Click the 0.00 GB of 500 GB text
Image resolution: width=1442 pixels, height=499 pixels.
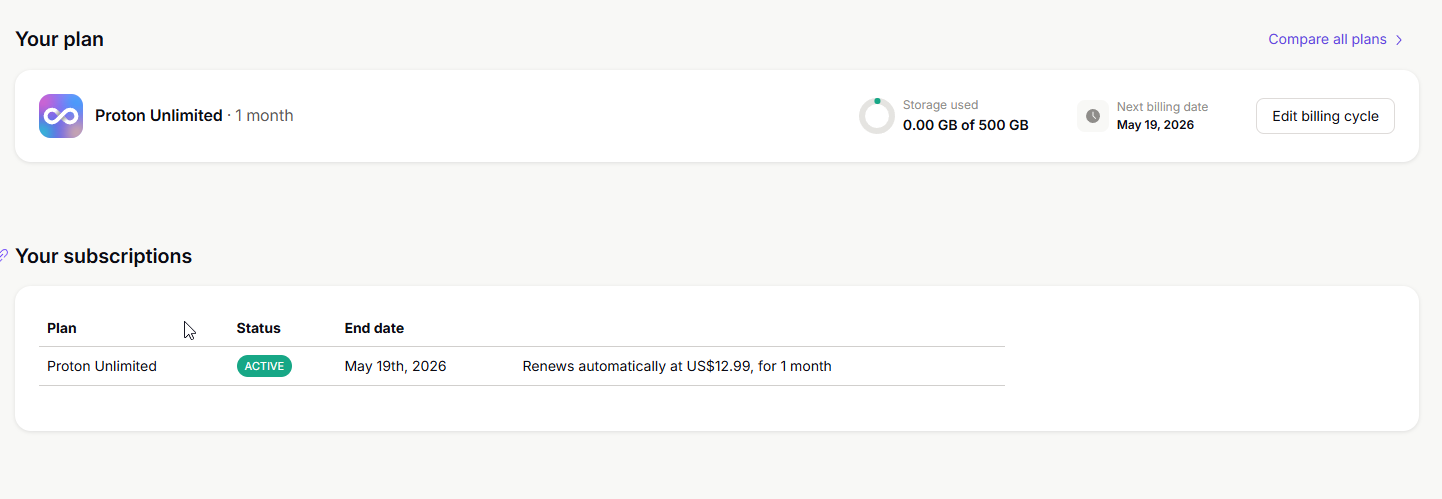[965, 125]
